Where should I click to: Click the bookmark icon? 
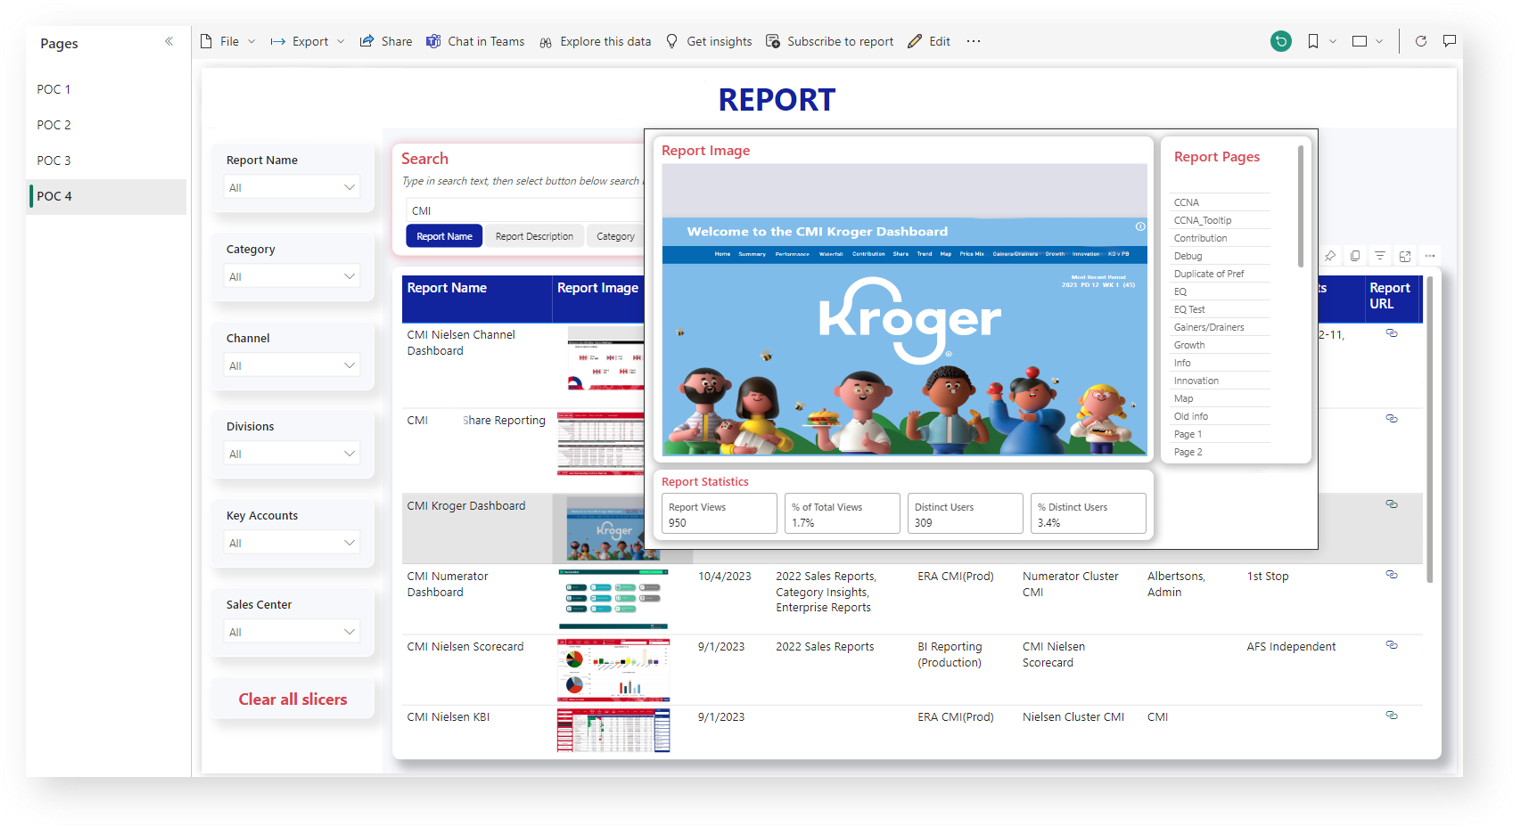tap(1313, 41)
